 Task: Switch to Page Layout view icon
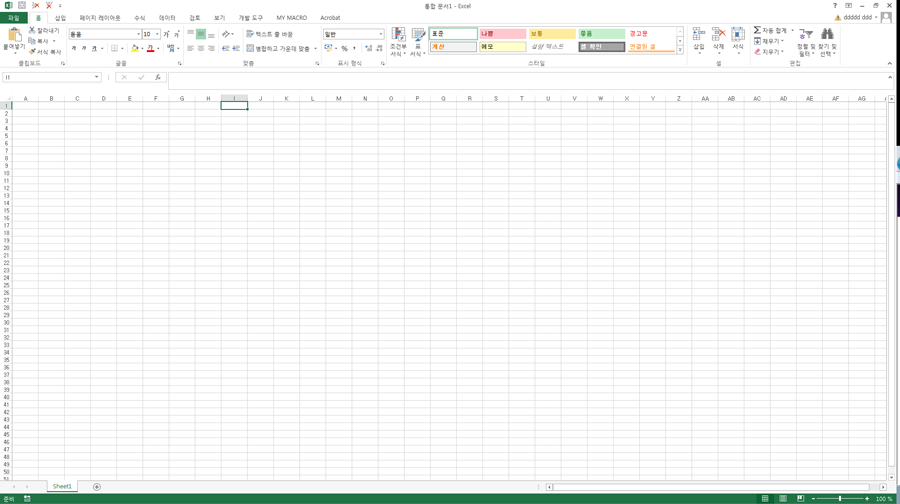[783, 499]
